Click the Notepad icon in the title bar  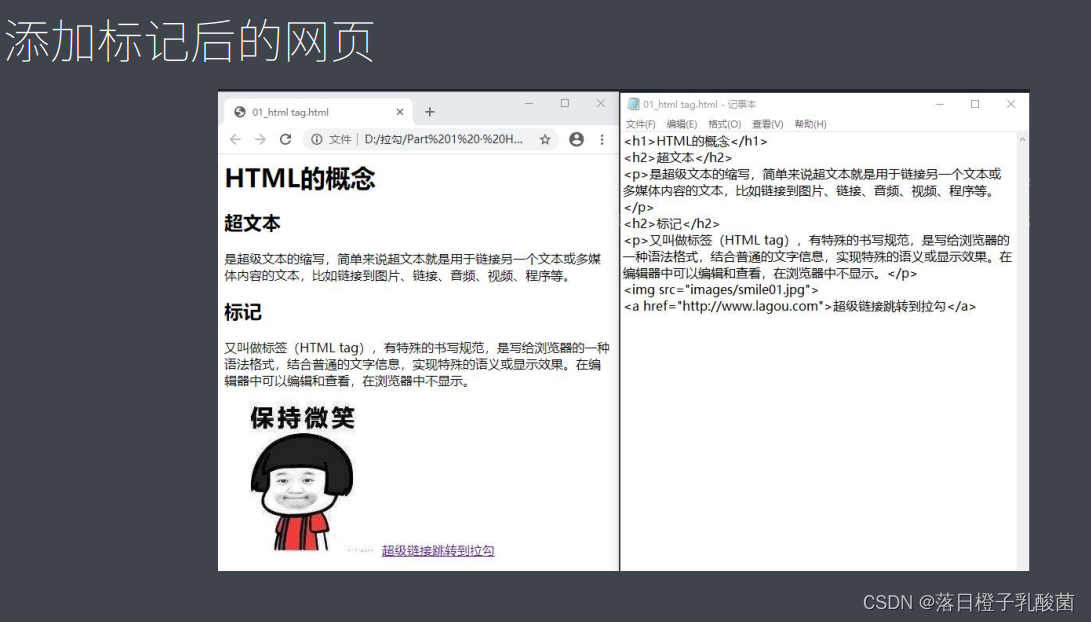click(633, 103)
